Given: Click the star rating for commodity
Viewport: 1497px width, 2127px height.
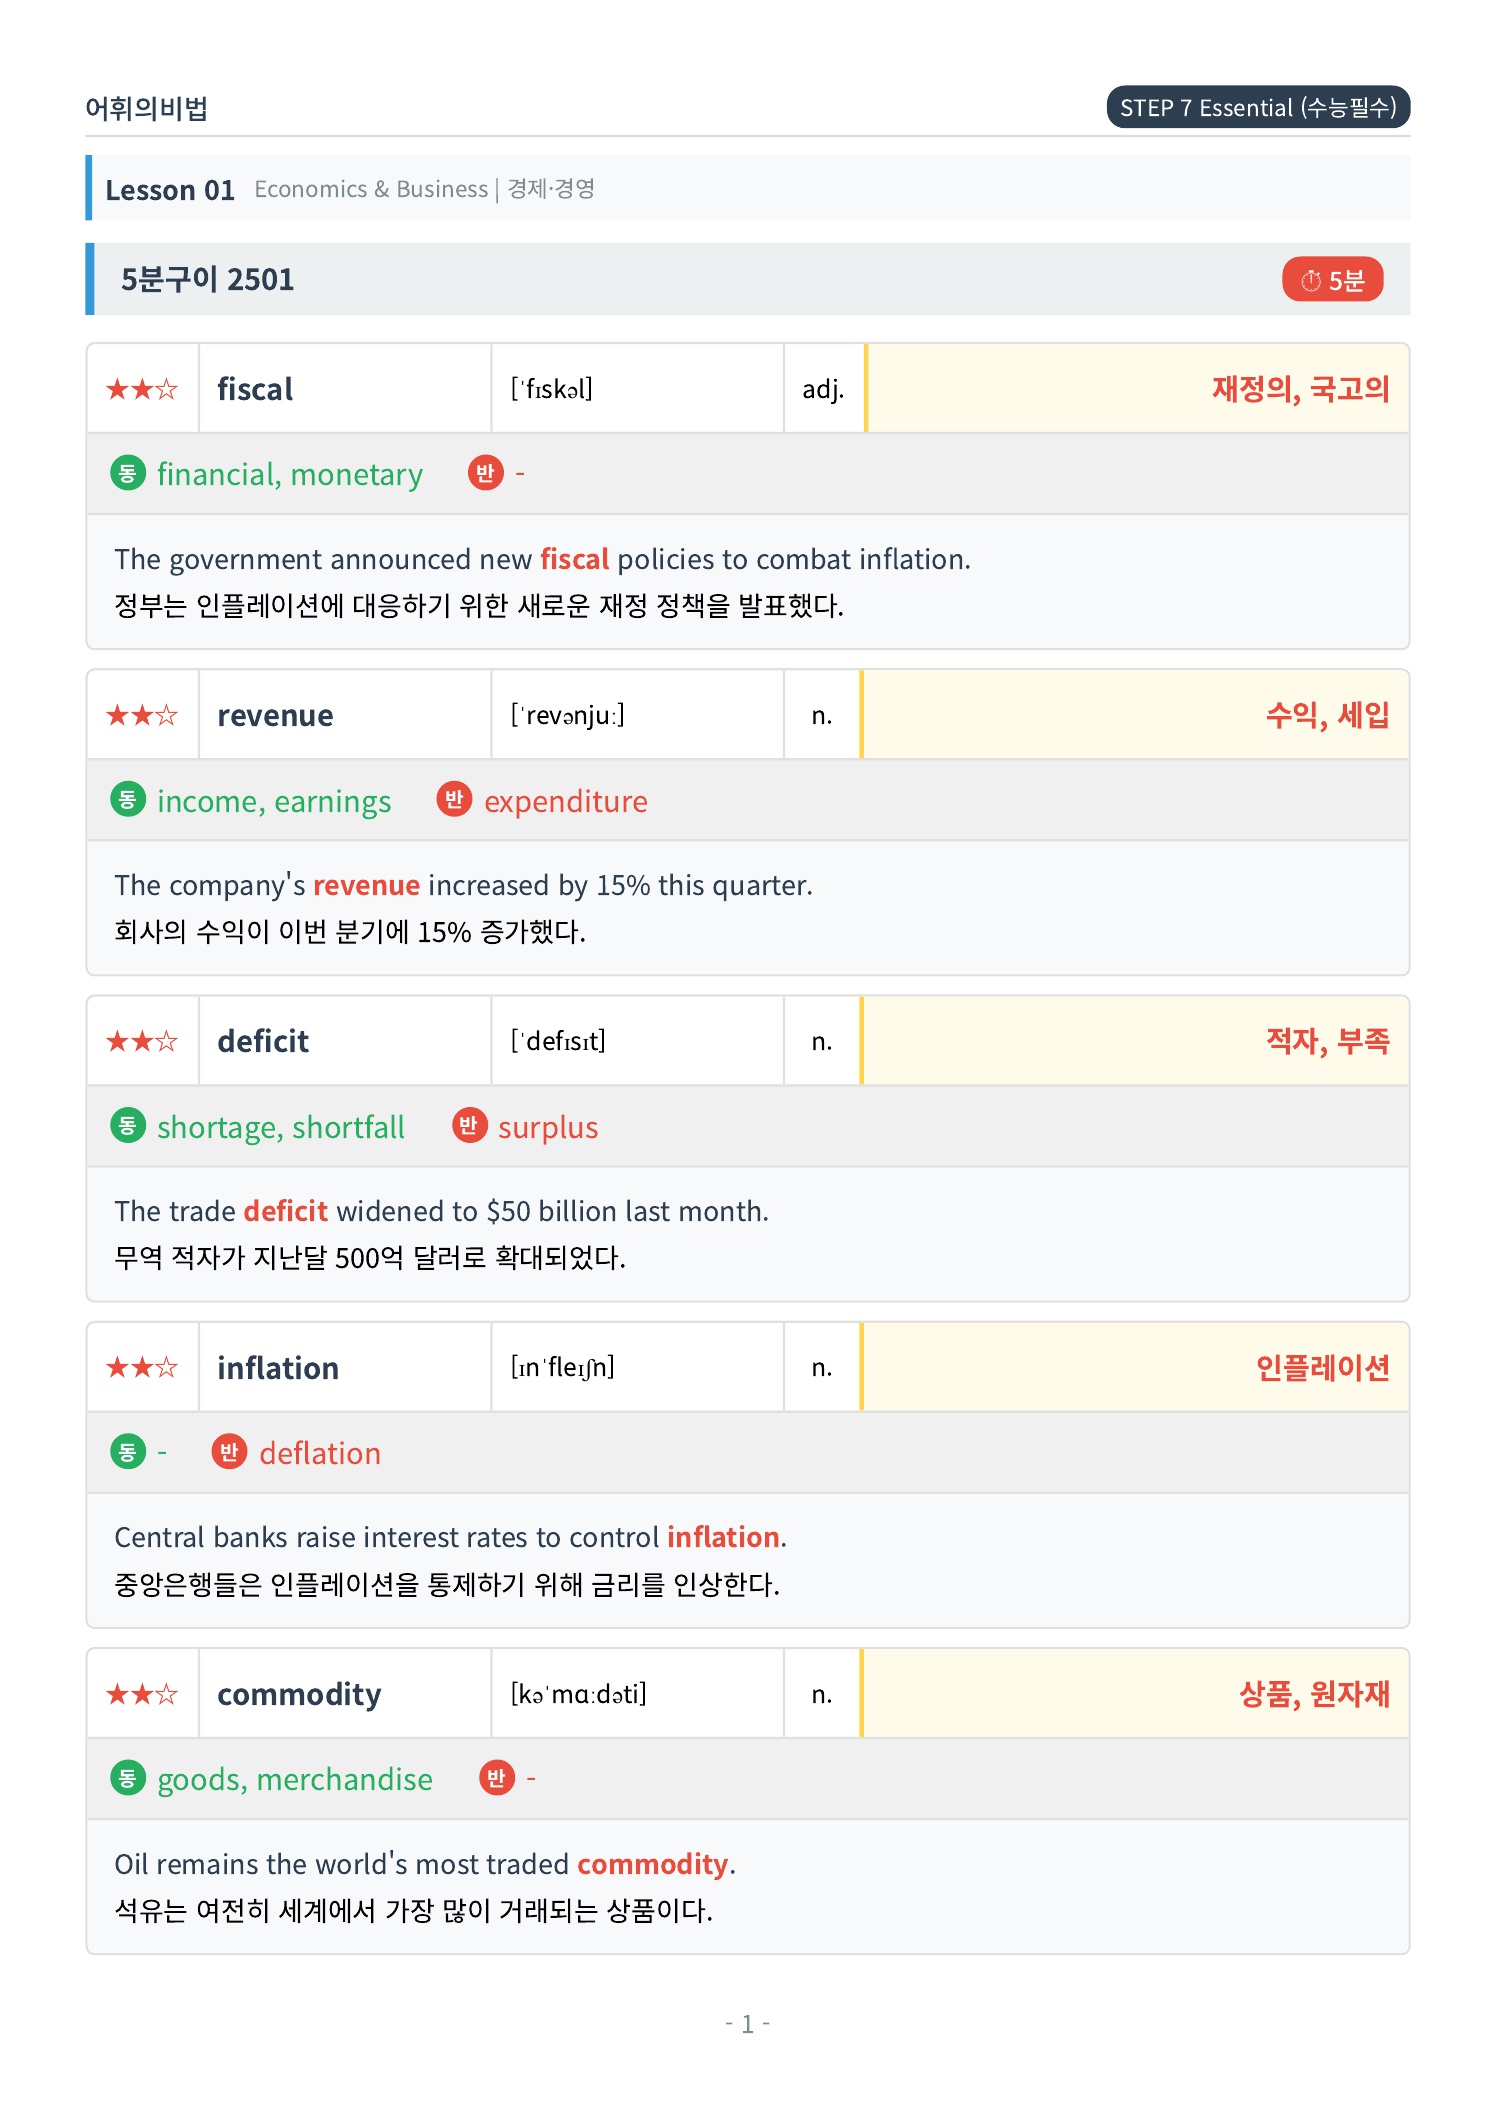Looking at the screenshot, I should (142, 1694).
